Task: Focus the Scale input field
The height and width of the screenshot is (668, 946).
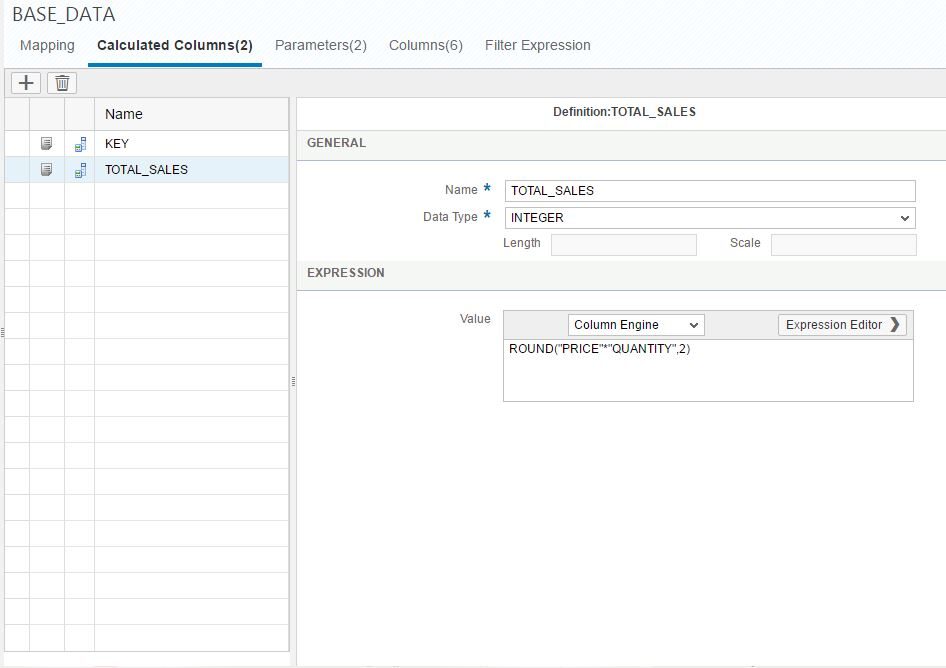Action: click(843, 244)
